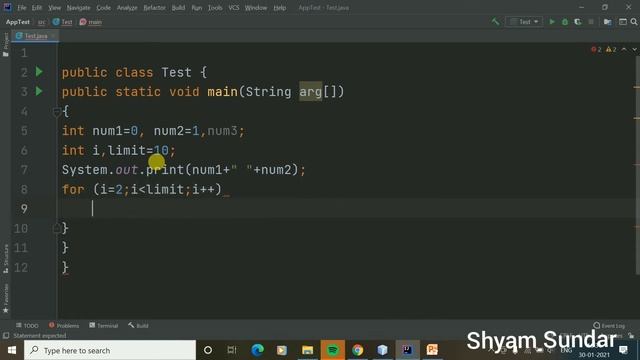Open File Explorer from the taskbar
640x360 pixels.
coord(307,350)
